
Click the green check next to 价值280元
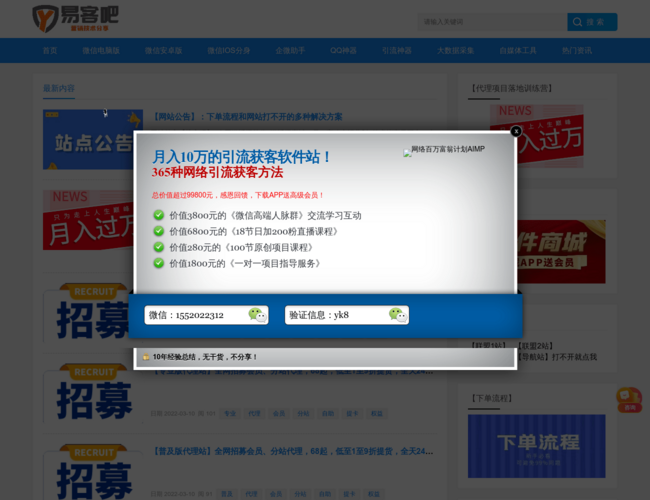pos(158,247)
